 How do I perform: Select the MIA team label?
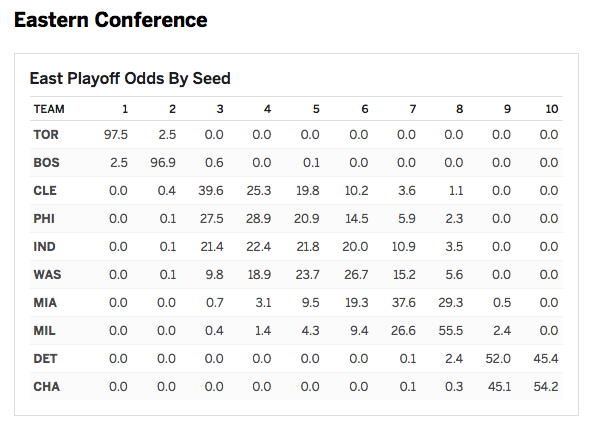point(45,303)
